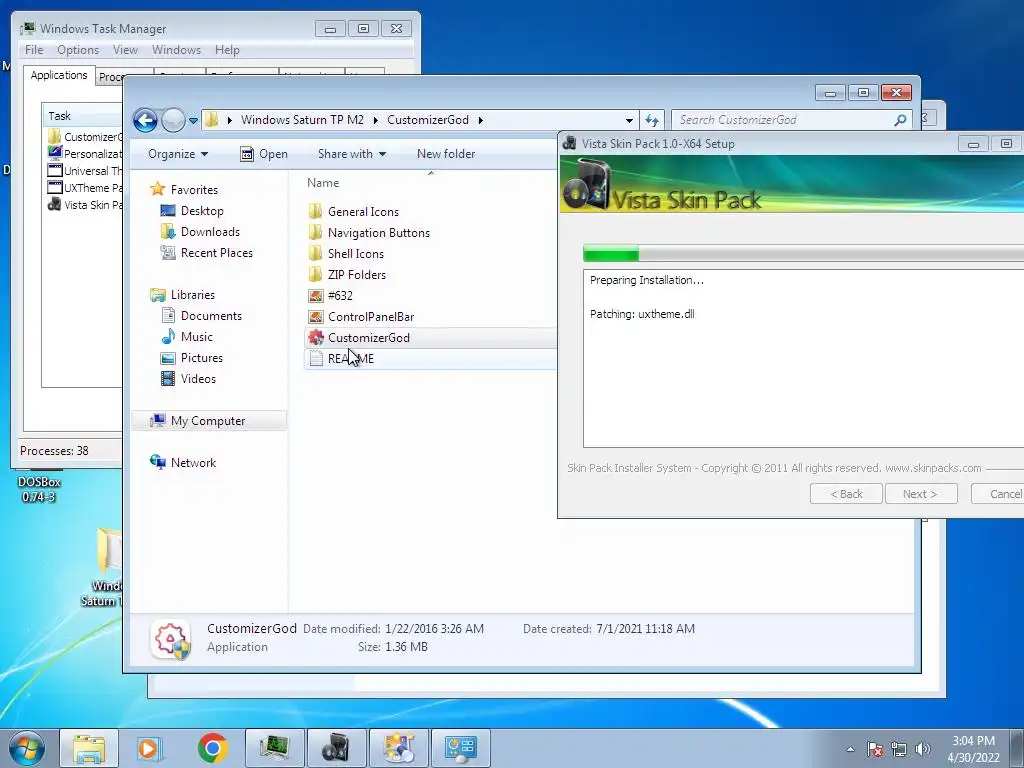Open the recent locations dropdown beside navigation arrows
The width and height of the screenshot is (1024, 768).
click(193, 121)
